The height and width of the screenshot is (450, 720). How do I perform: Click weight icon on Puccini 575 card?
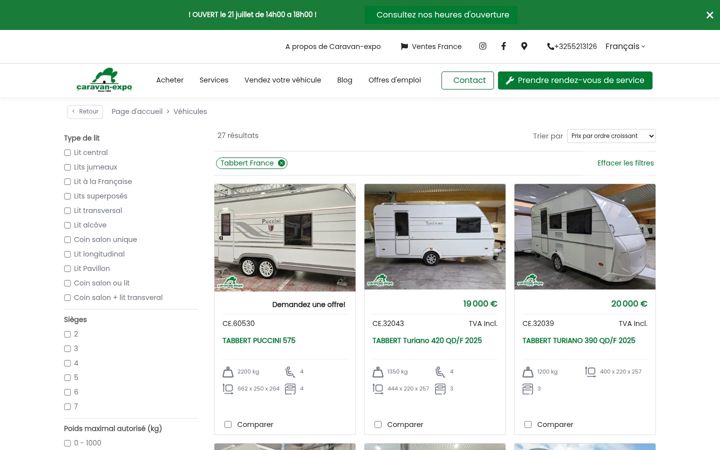click(228, 372)
